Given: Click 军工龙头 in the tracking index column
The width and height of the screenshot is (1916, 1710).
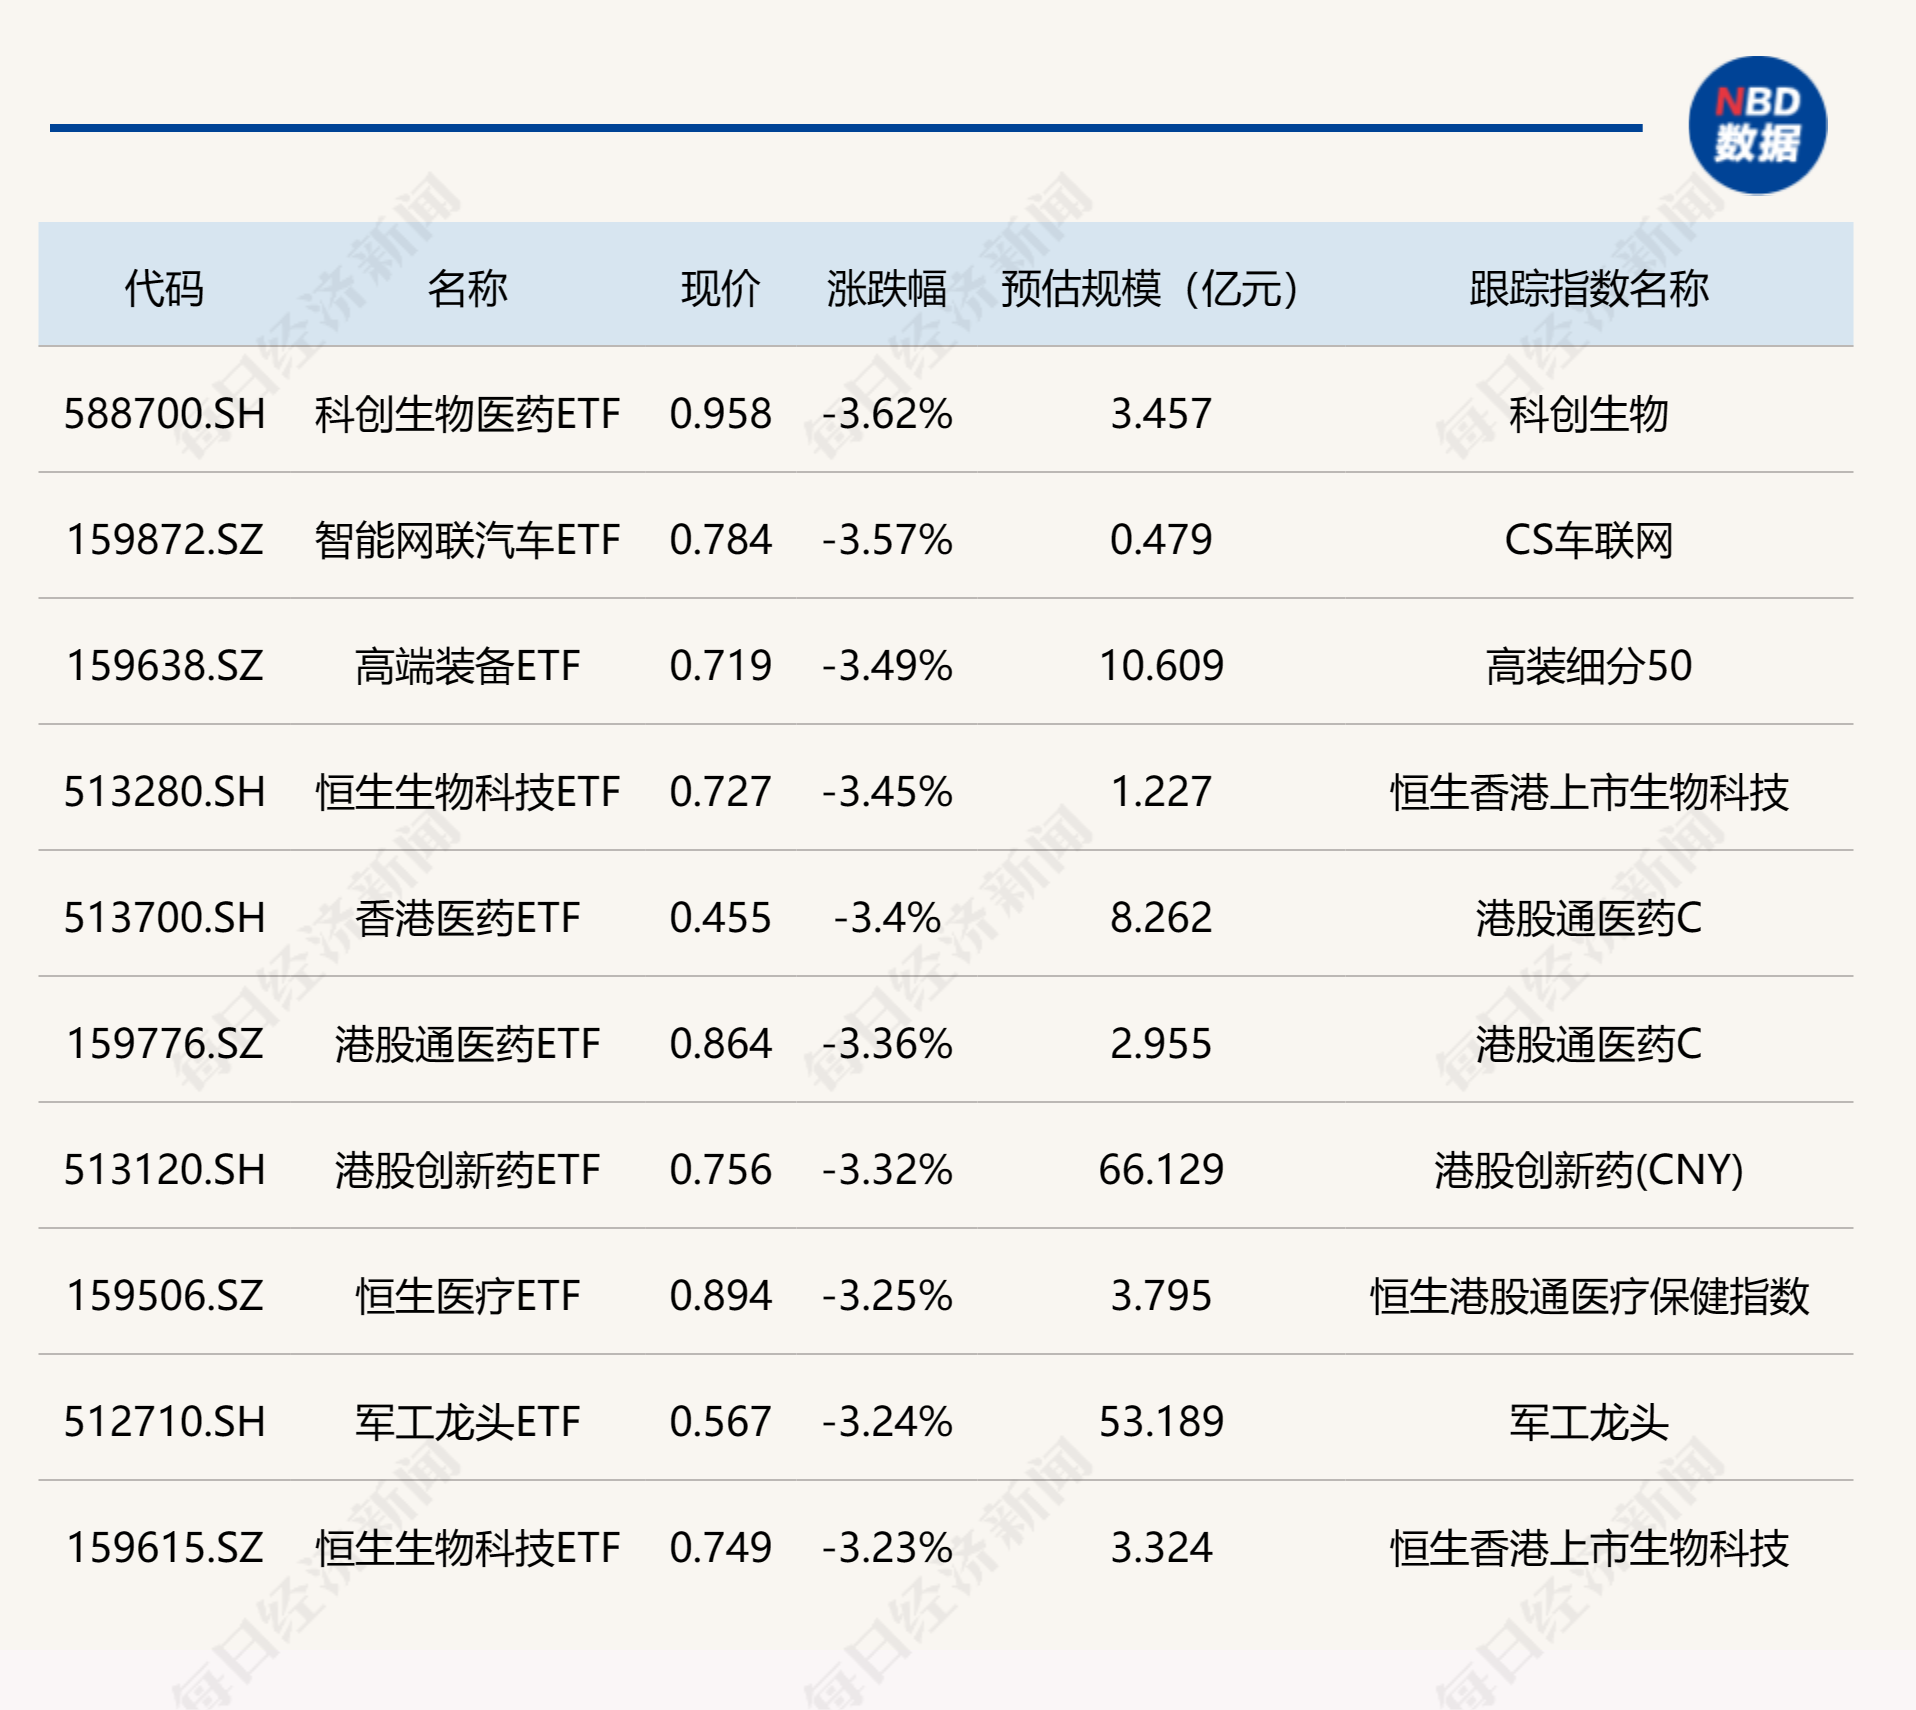Looking at the screenshot, I should (x=1588, y=1422).
